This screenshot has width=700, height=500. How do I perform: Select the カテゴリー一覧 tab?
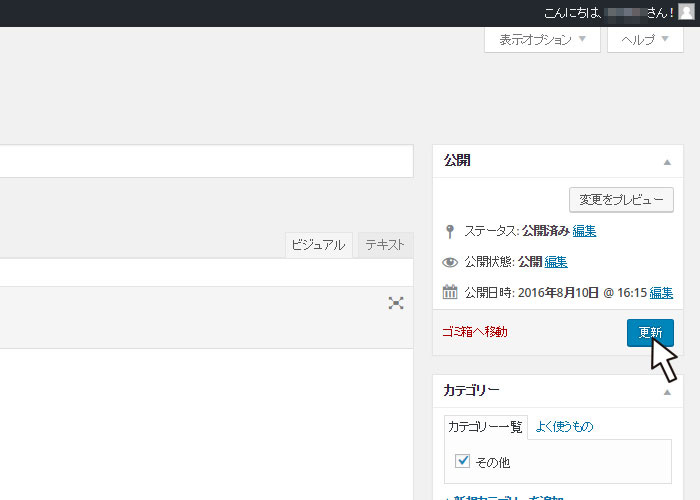pyautogui.click(x=485, y=427)
